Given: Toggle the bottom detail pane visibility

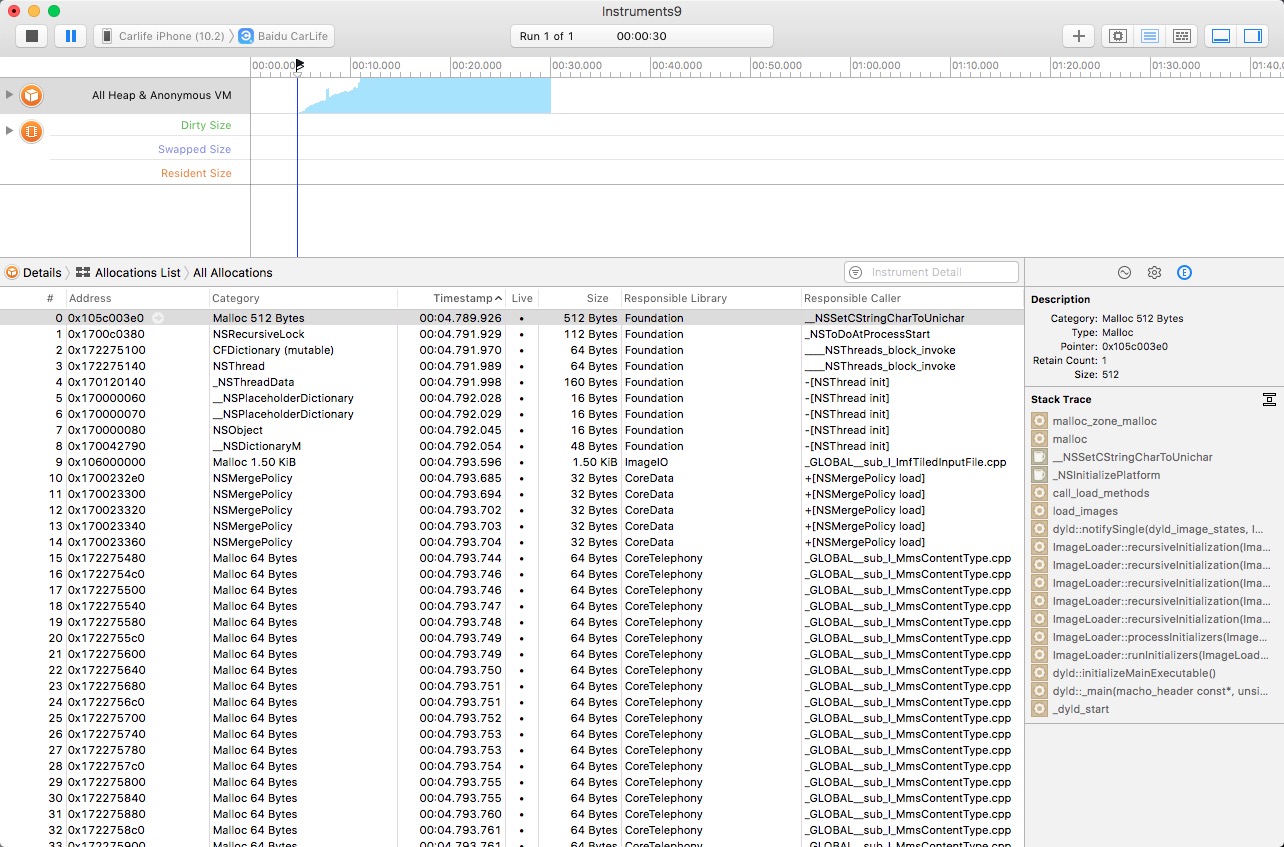Looking at the screenshot, I should (1221, 36).
